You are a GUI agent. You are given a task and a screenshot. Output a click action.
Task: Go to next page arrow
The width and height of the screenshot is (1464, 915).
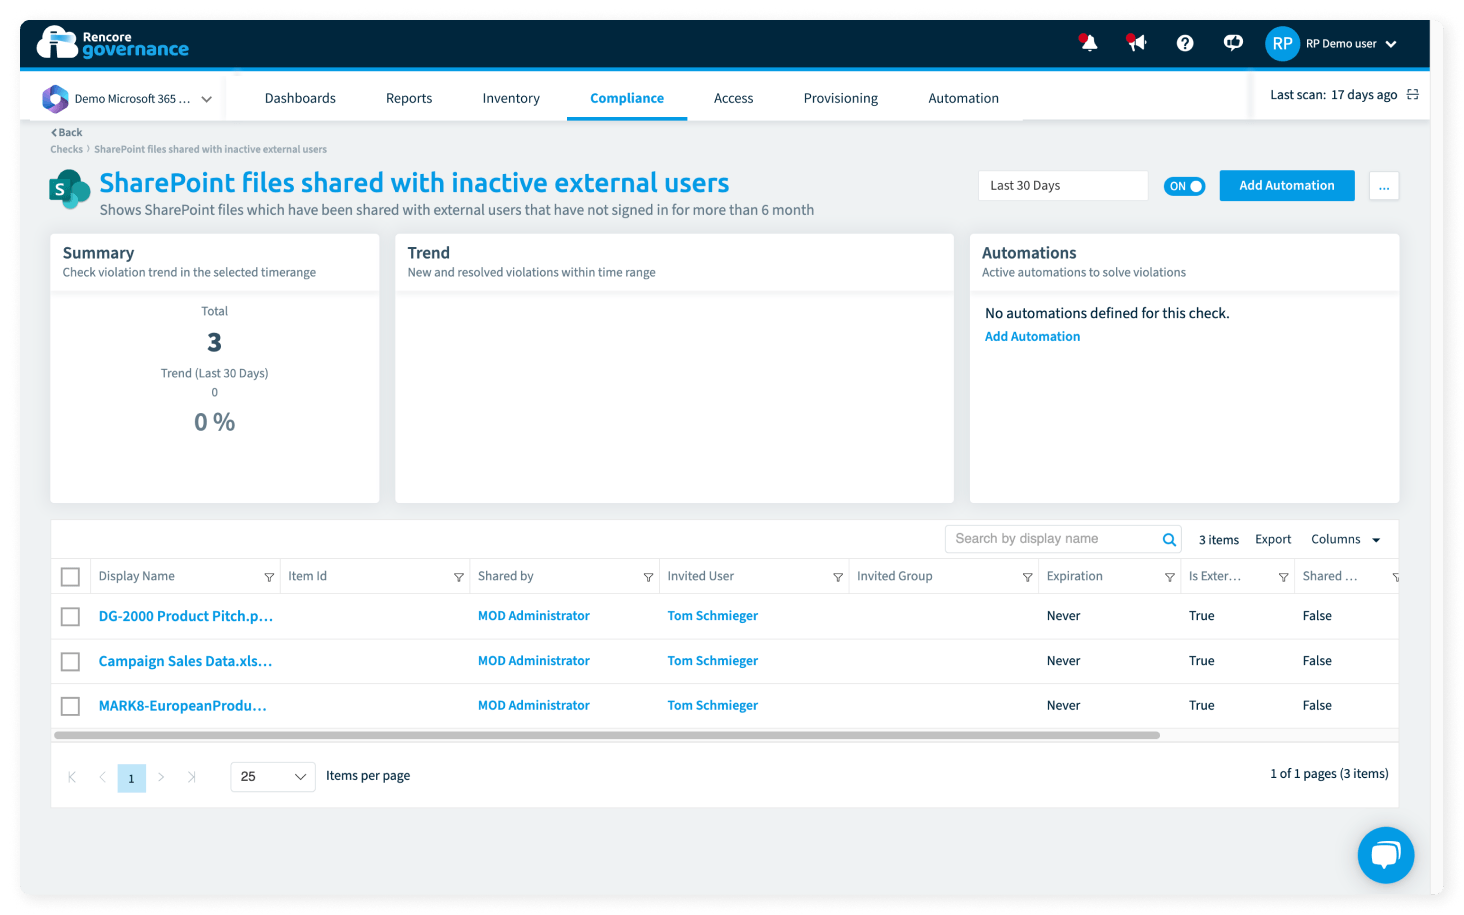coord(161,777)
